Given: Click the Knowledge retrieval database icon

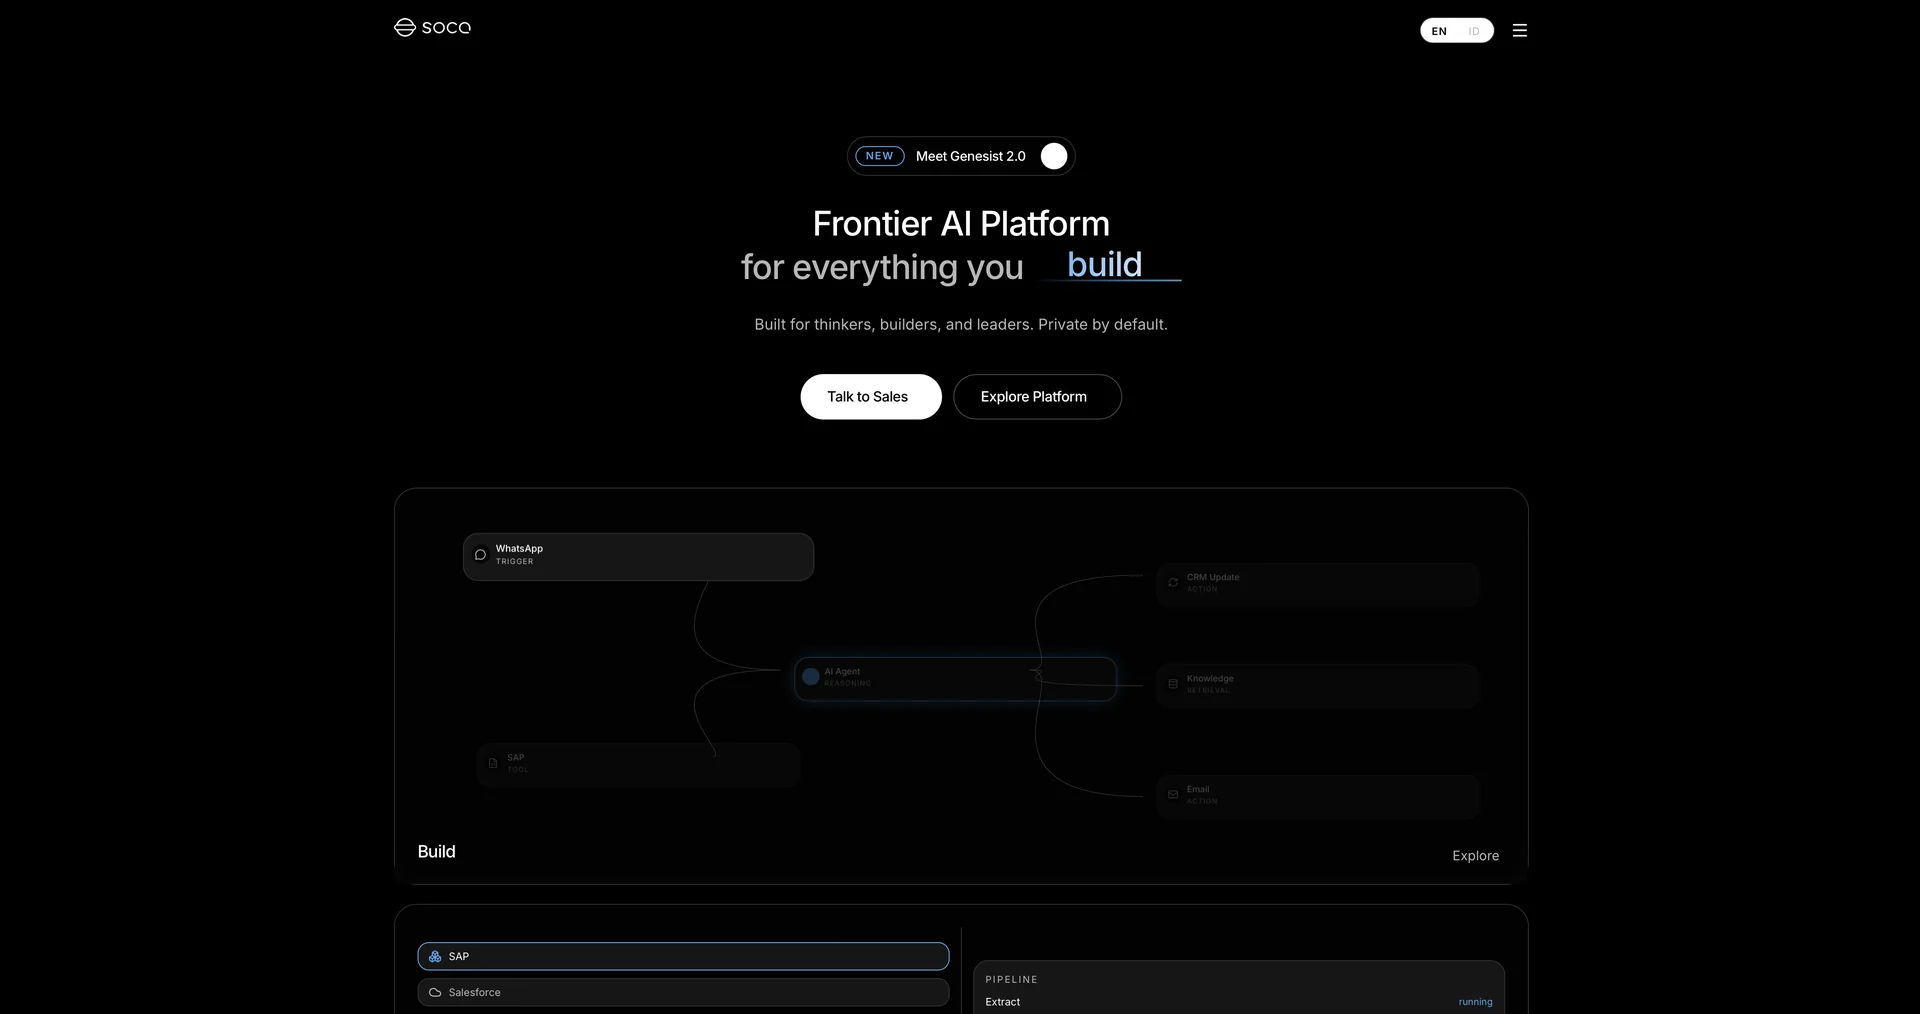Looking at the screenshot, I should click(1173, 684).
